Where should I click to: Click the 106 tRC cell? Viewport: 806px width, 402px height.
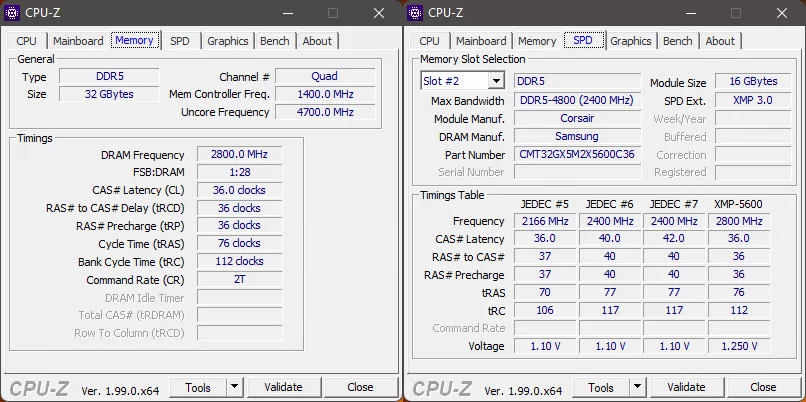pos(545,310)
